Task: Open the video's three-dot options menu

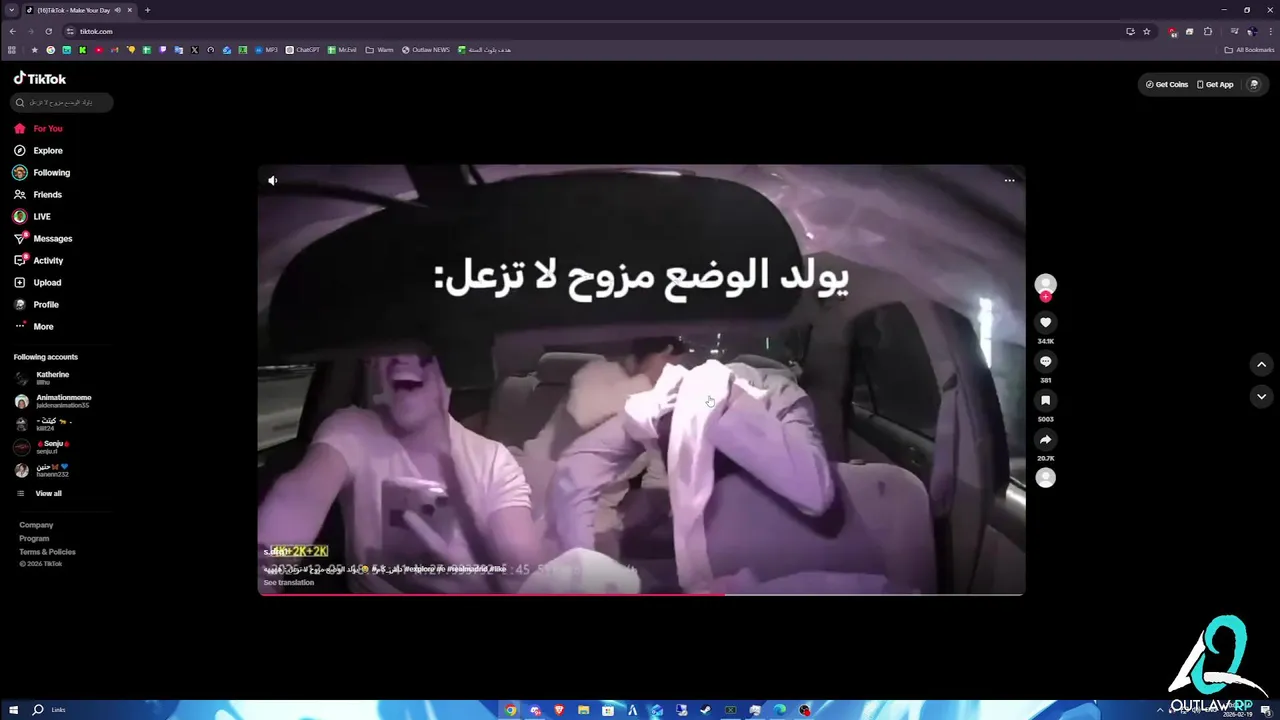Action: pos(1009,180)
